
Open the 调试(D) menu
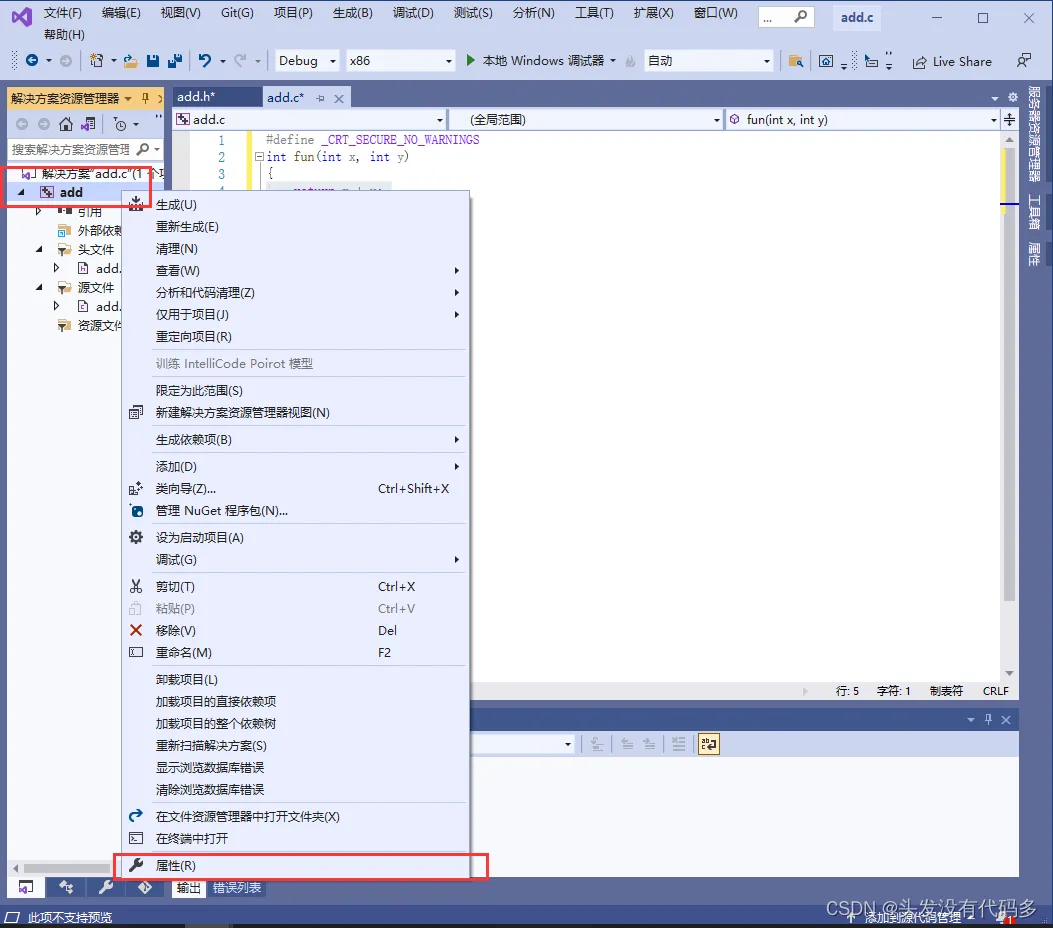(x=413, y=13)
